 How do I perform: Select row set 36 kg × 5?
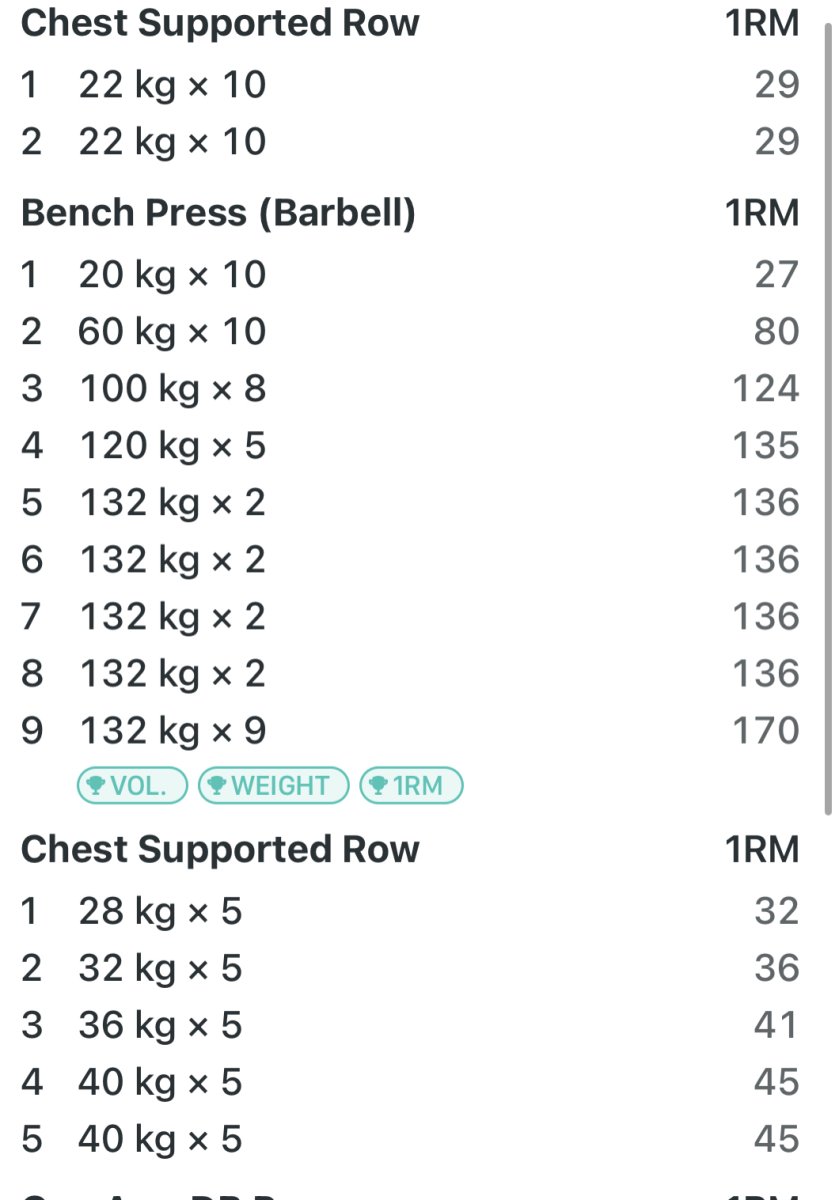[x=160, y=1025]
